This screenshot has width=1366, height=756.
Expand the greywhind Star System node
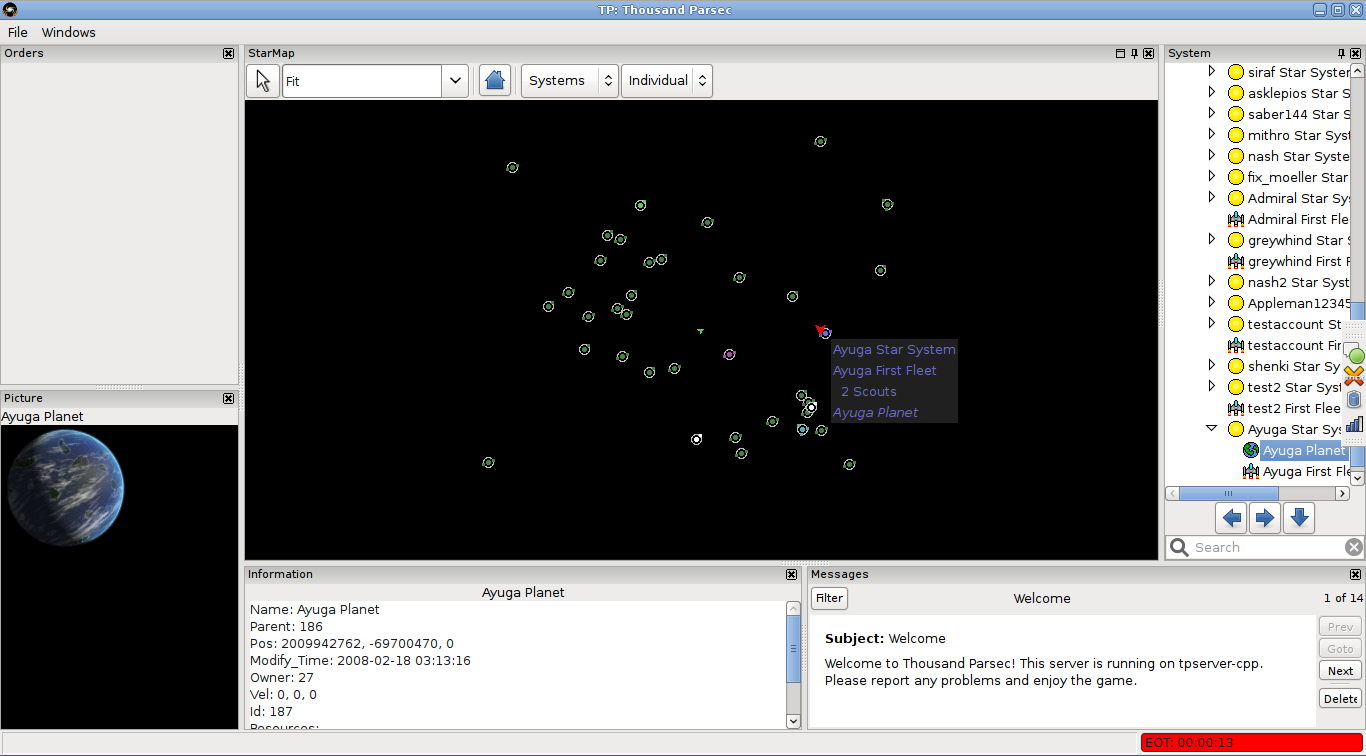click(1212, 240)
